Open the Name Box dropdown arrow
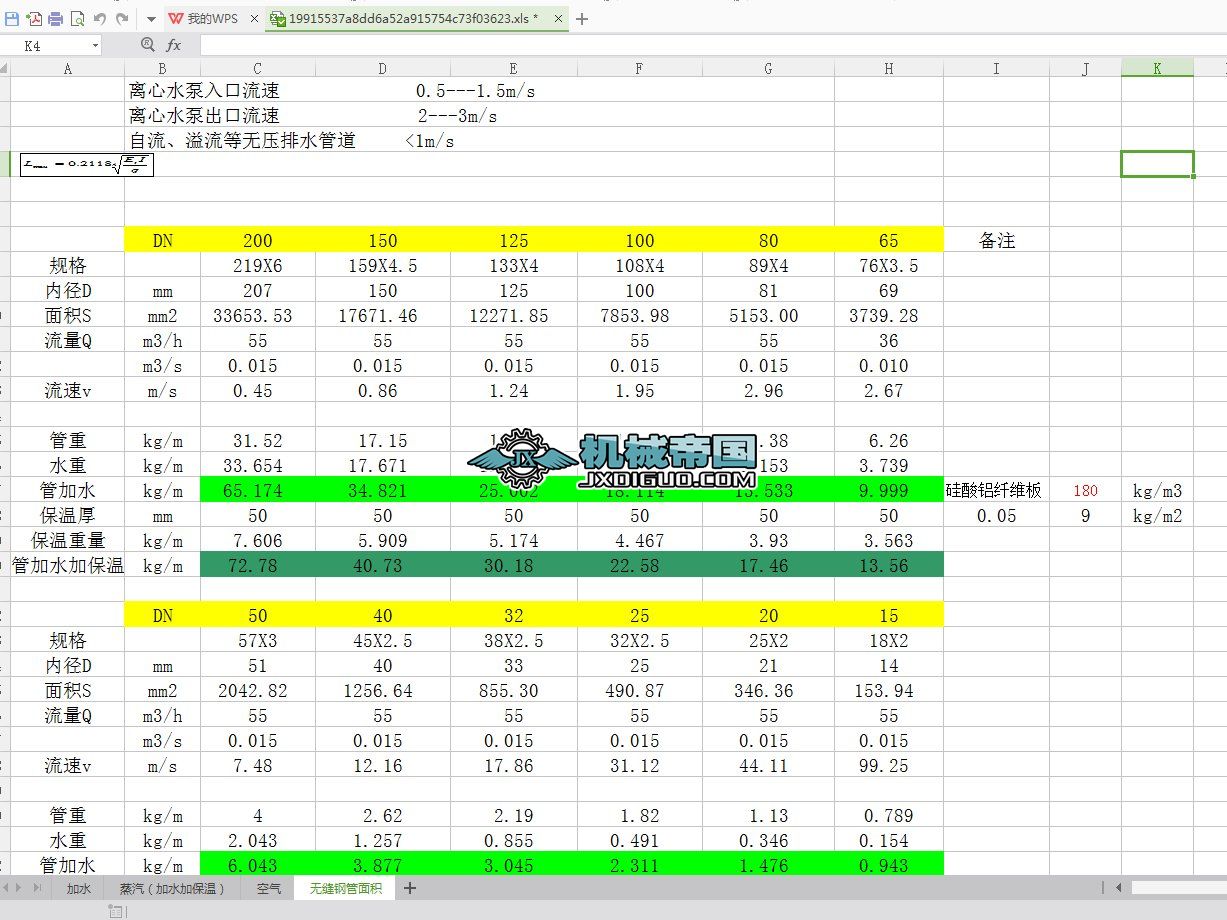The height and width of the screenshot is (920, 1227). click(x=96, y=45)
